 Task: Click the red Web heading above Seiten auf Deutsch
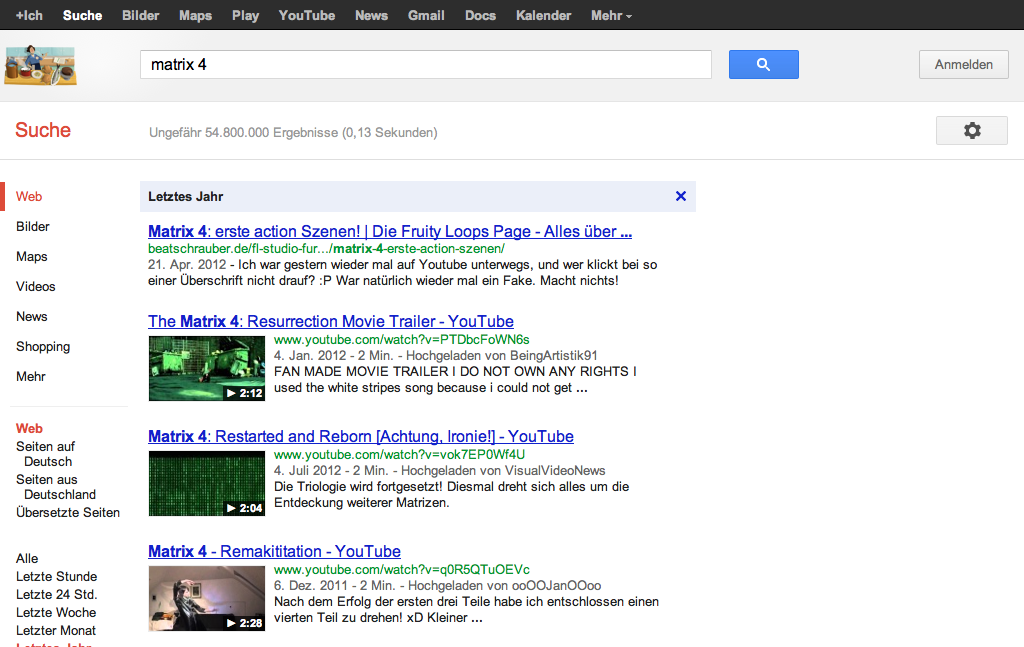pyautogui.click(x=29, y=428)
